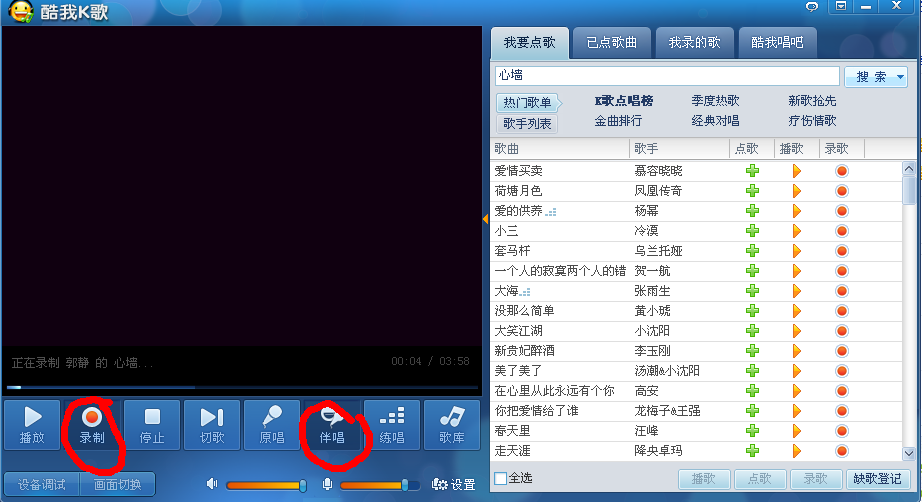Select the artist name 汪峰
This screenshot has width=922, height=502.
pos(646,431)
